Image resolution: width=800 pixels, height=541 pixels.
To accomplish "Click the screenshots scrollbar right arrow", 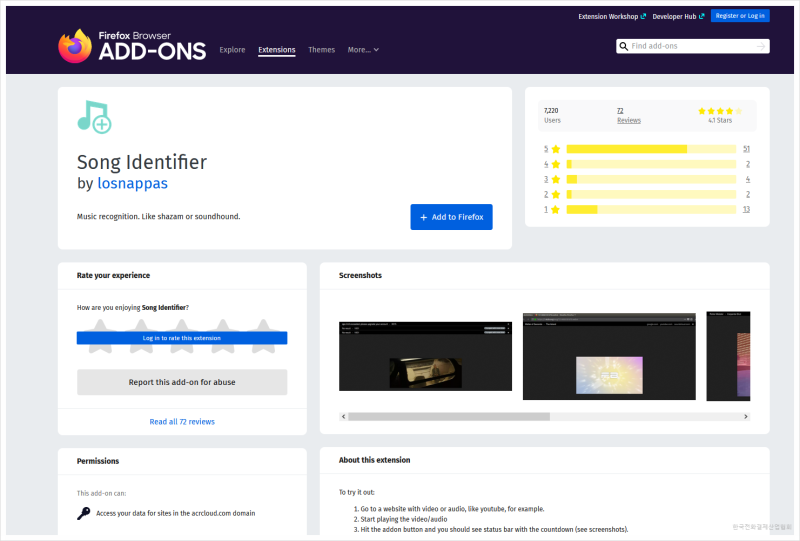I will 746,416.
